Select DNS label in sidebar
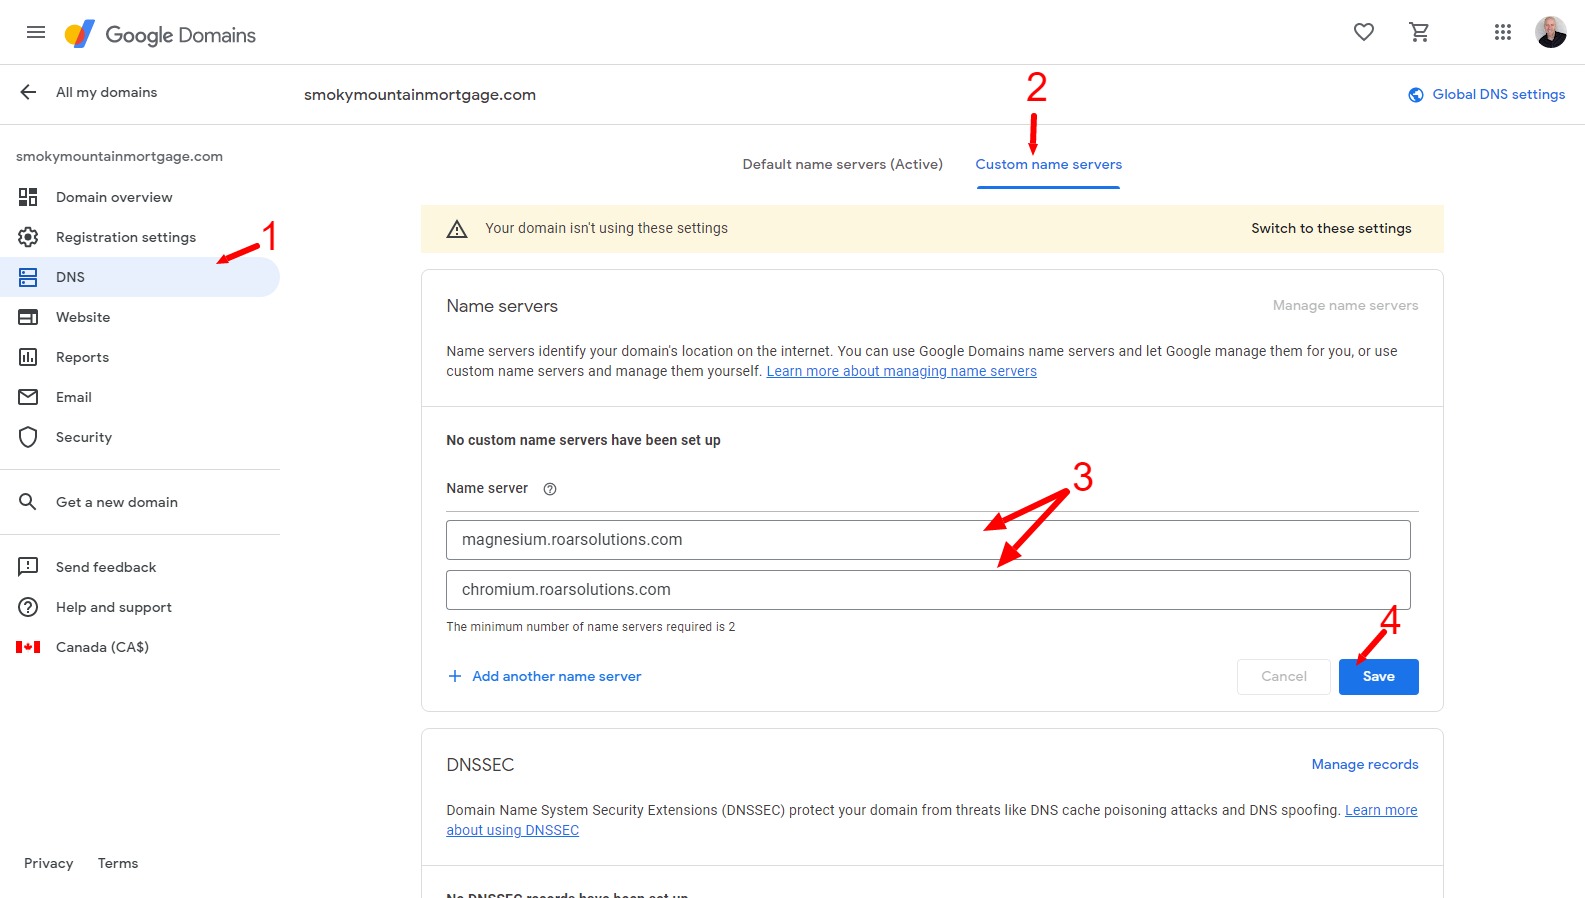Screen dimensions: 1585x898 click(x=70, y=277)
